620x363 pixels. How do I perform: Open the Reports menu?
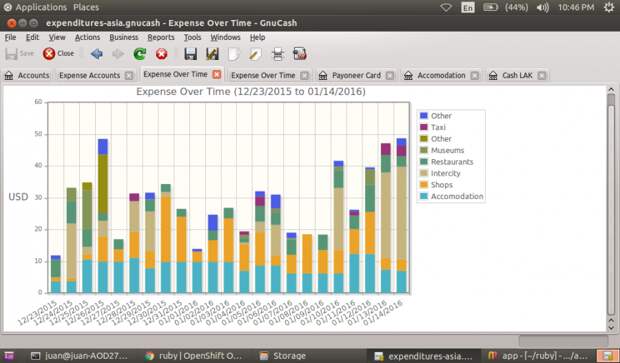pyautogui.click(x=161, y=37)
